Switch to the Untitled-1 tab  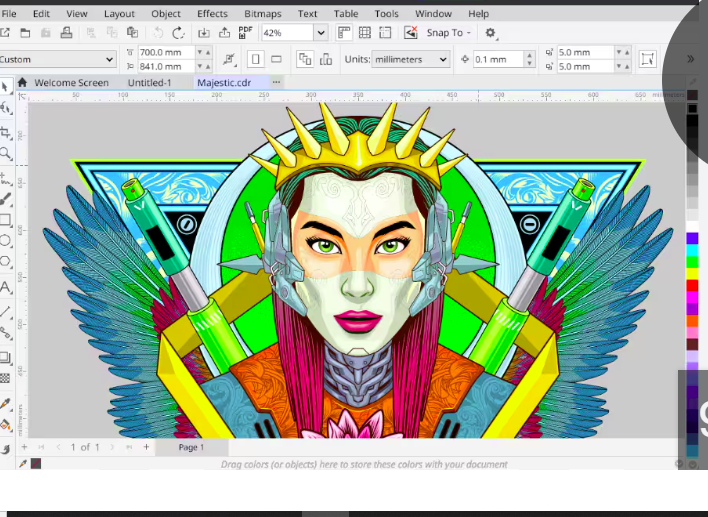pos(149,83)
